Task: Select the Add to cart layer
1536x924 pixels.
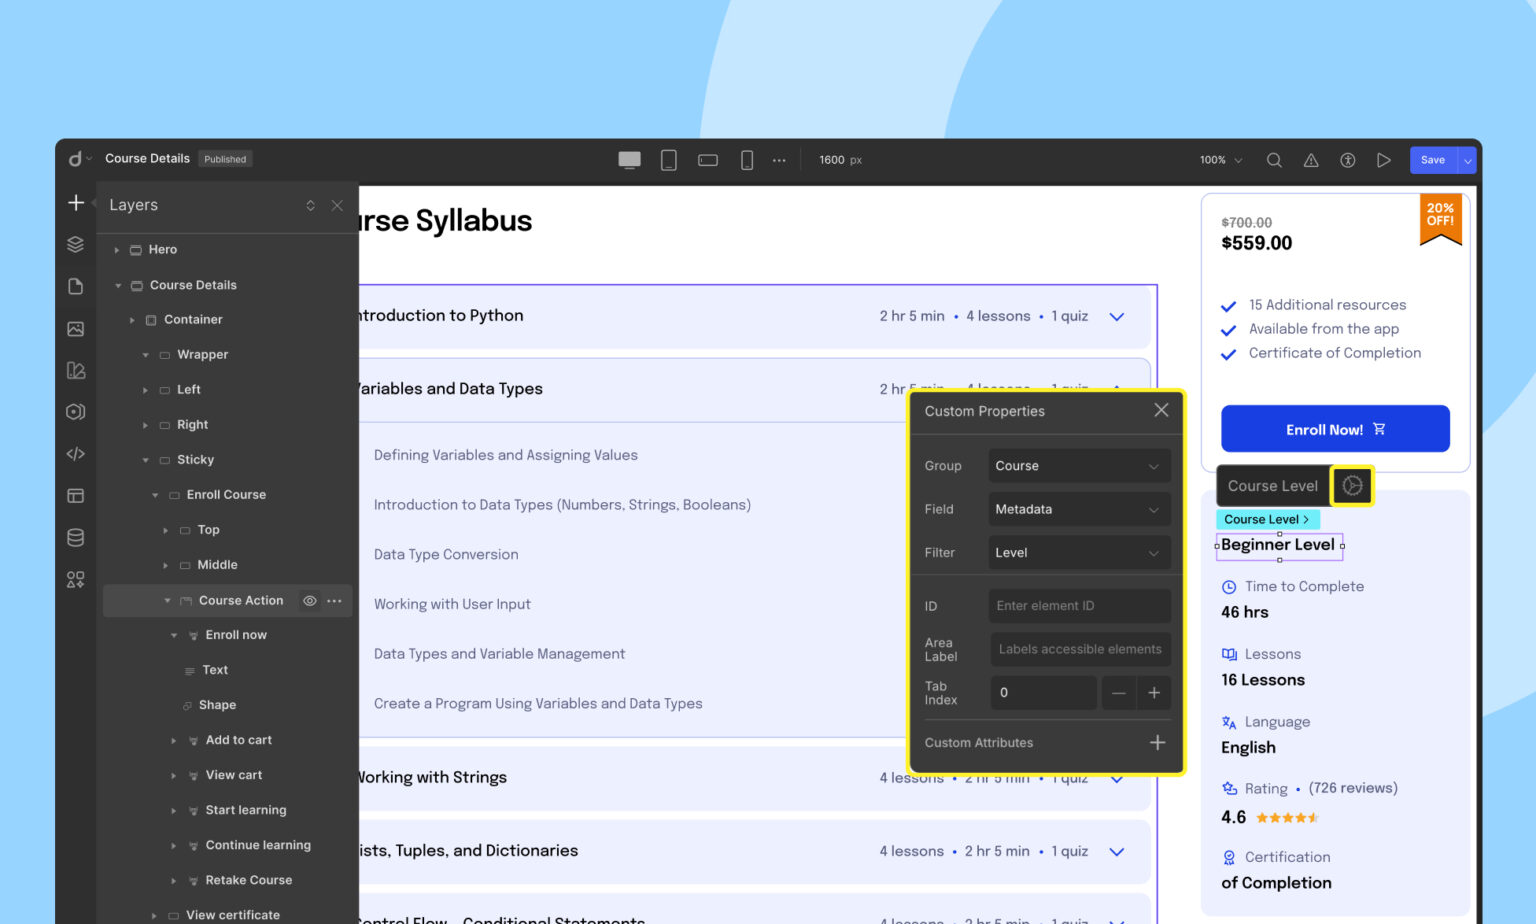Action: 238,740
